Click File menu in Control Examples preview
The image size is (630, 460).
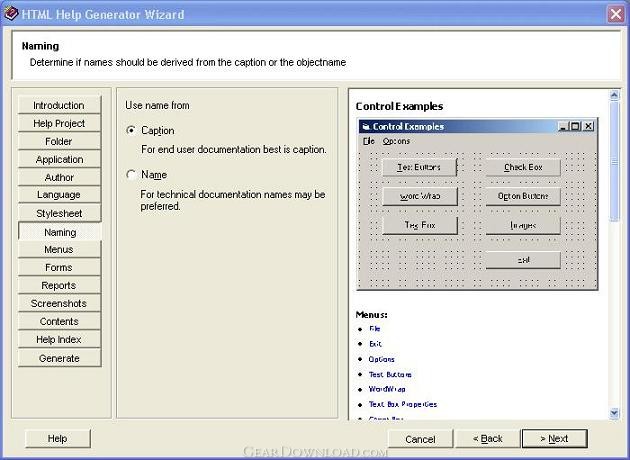coord(368,141)
